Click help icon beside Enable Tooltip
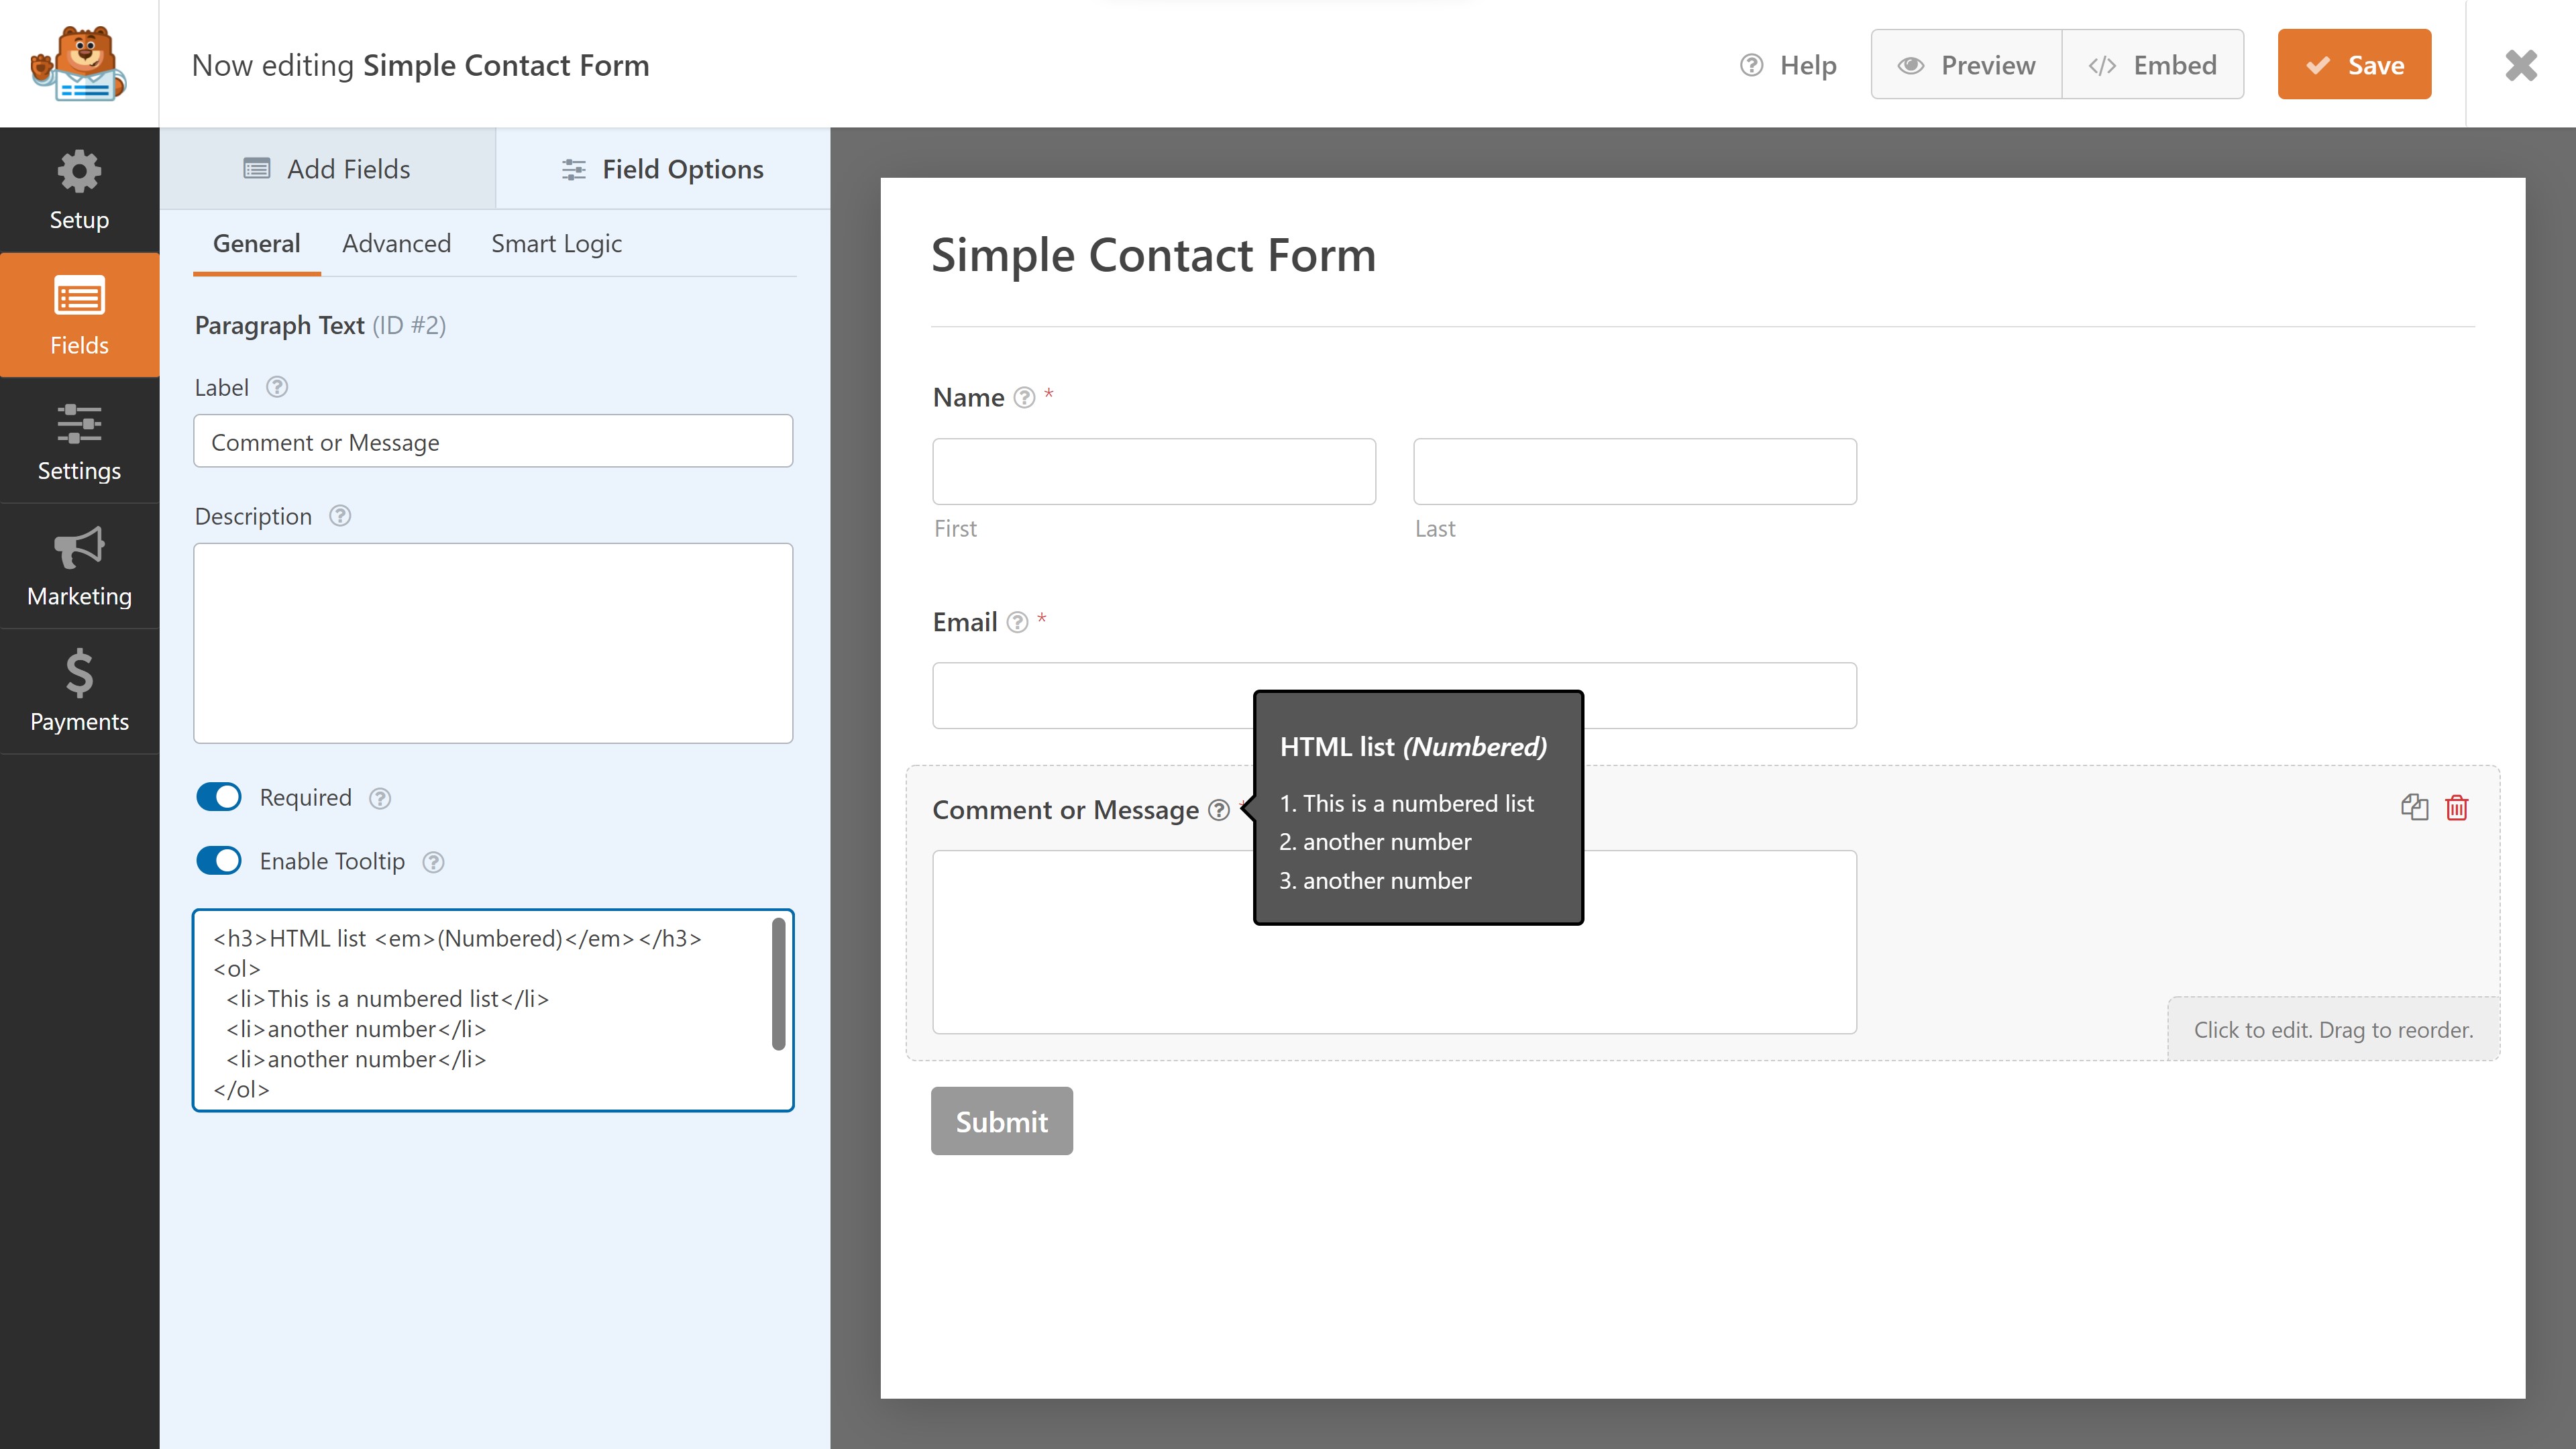 433,862
